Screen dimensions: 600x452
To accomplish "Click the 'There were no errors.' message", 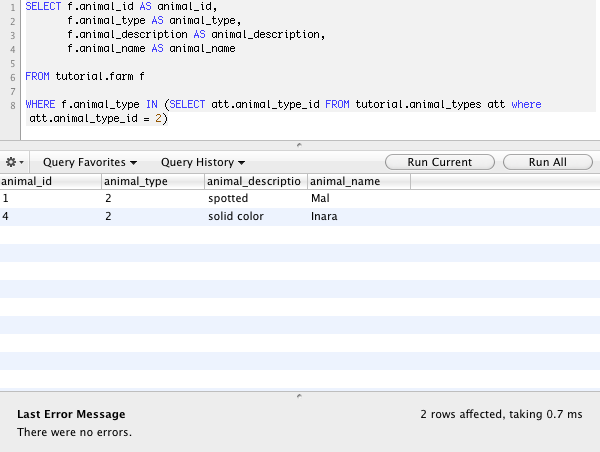I will [x=74, y=432].
